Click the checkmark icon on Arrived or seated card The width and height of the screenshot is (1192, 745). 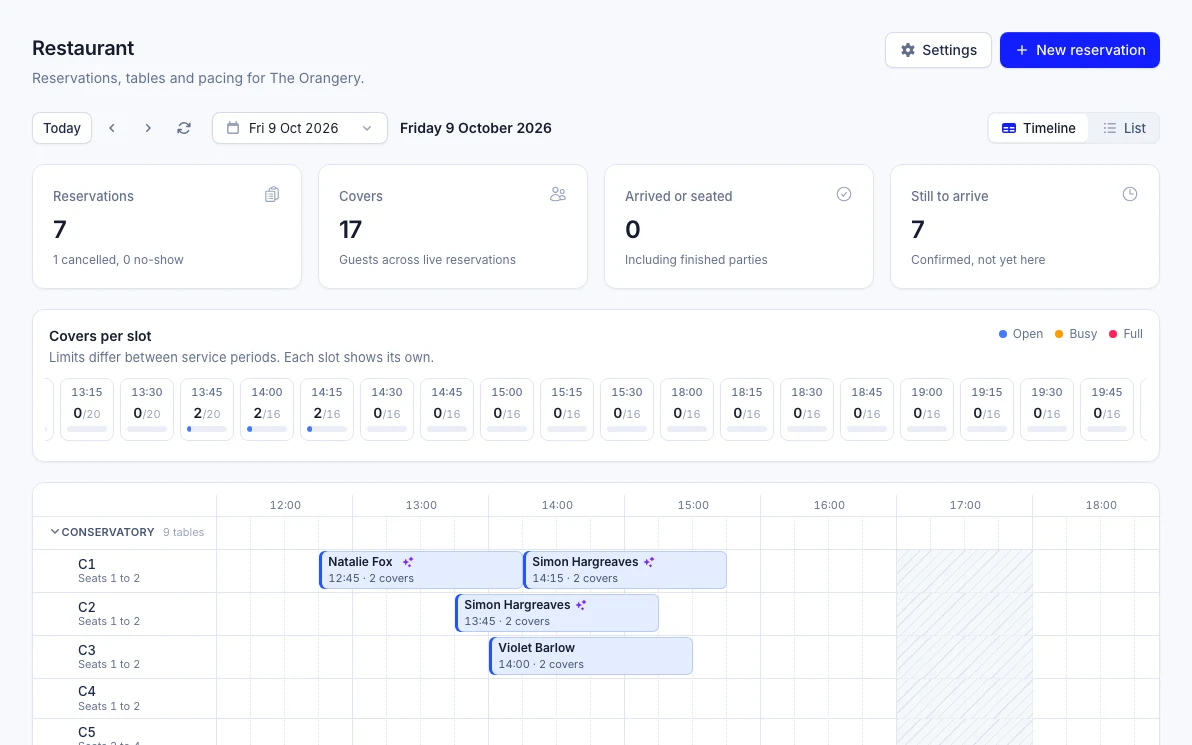click(x=844, y=195)
